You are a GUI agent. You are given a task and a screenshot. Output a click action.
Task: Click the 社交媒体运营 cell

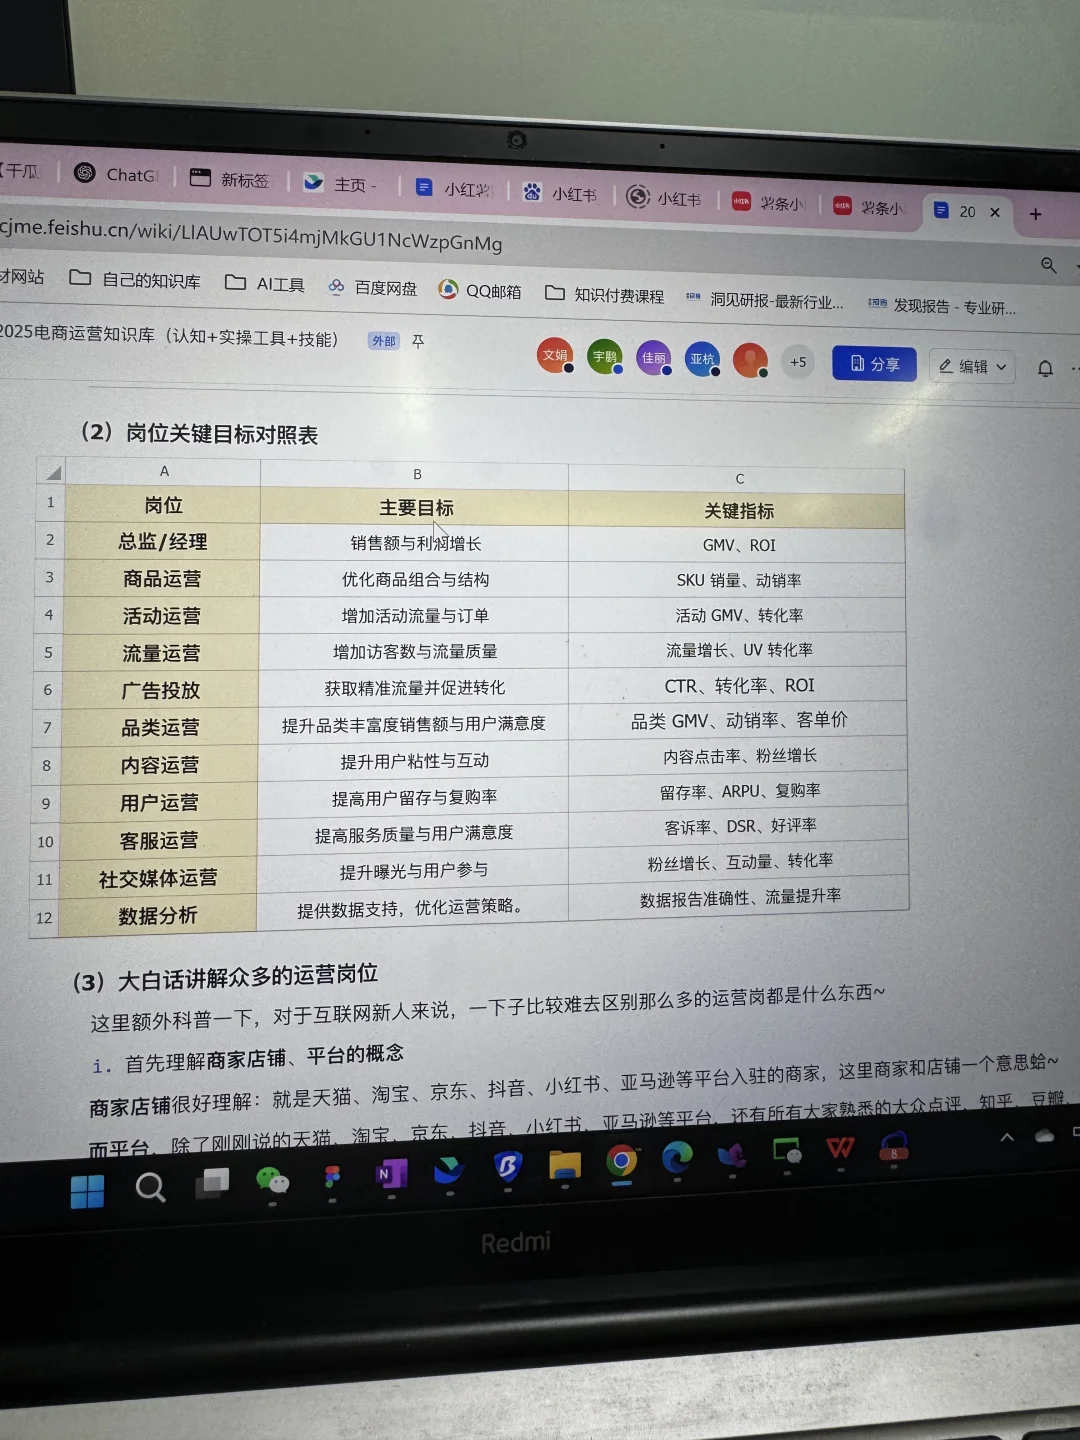[158, 878]
